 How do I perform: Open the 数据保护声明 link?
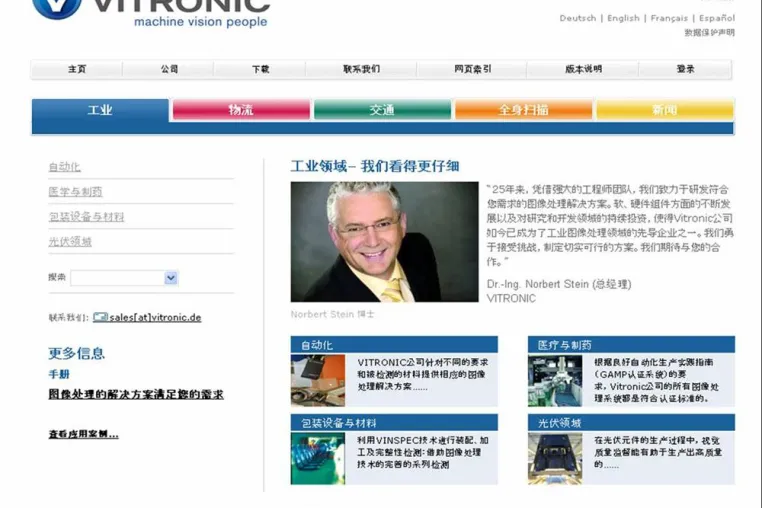point(710,33)
